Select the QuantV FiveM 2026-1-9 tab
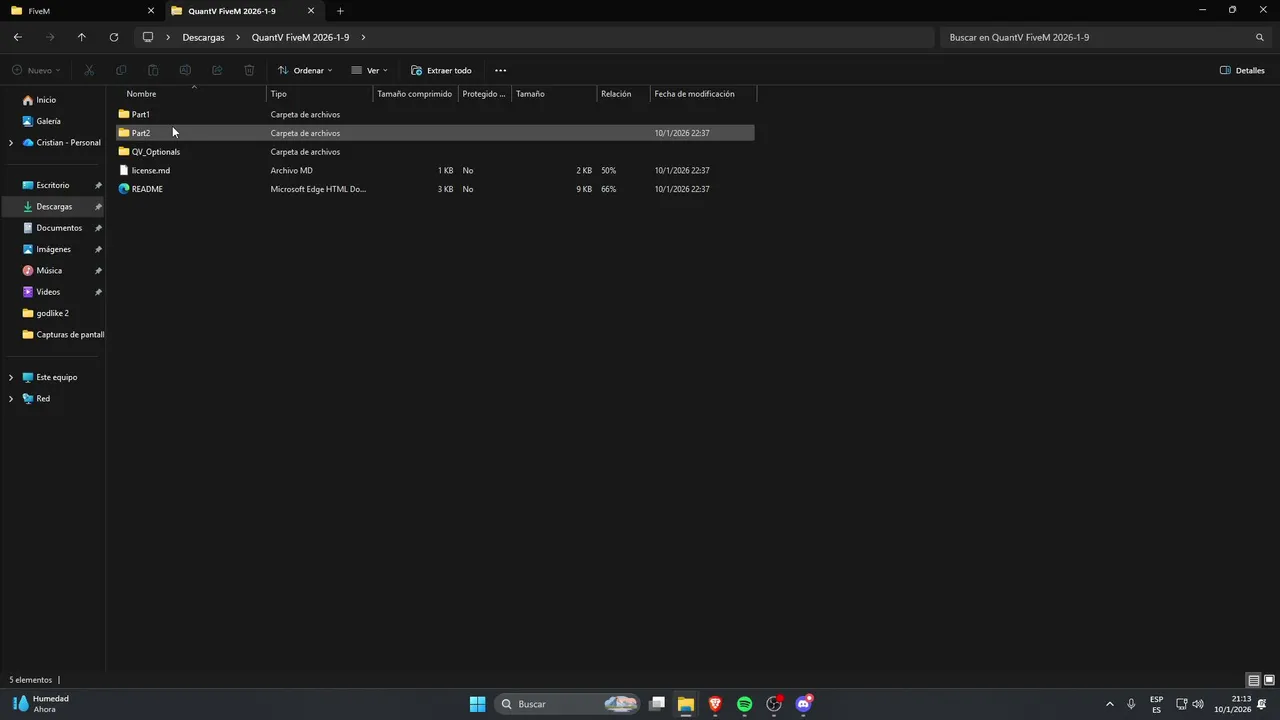Screen dimensions: 1280x720 coord(244,11)
